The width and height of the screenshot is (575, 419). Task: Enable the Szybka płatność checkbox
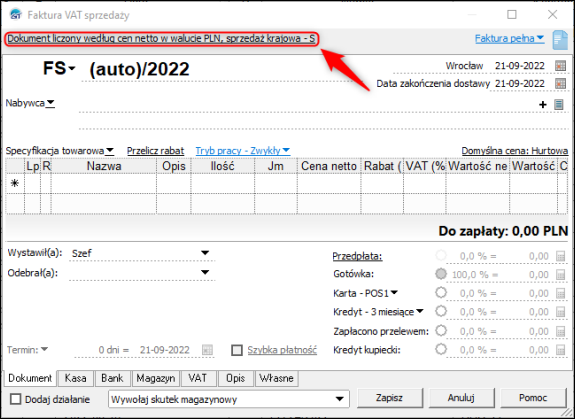[x=237, y=350]
